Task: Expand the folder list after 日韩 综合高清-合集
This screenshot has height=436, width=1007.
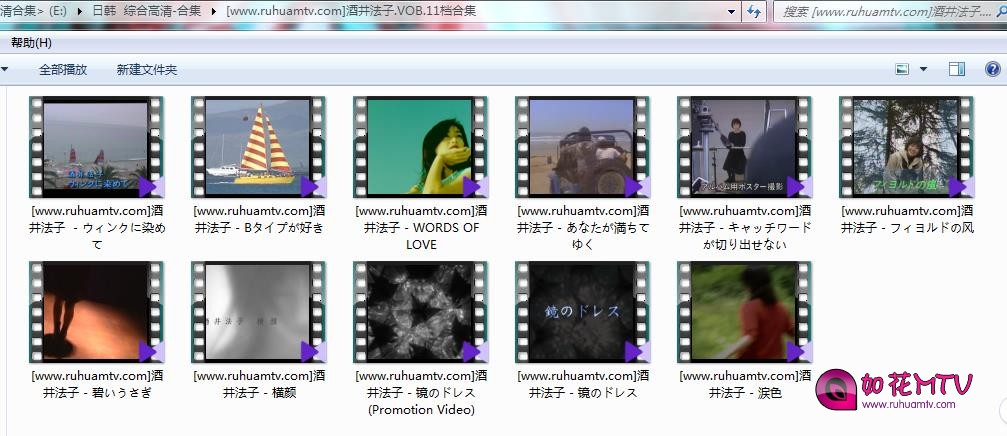Action: click(213, 11)
